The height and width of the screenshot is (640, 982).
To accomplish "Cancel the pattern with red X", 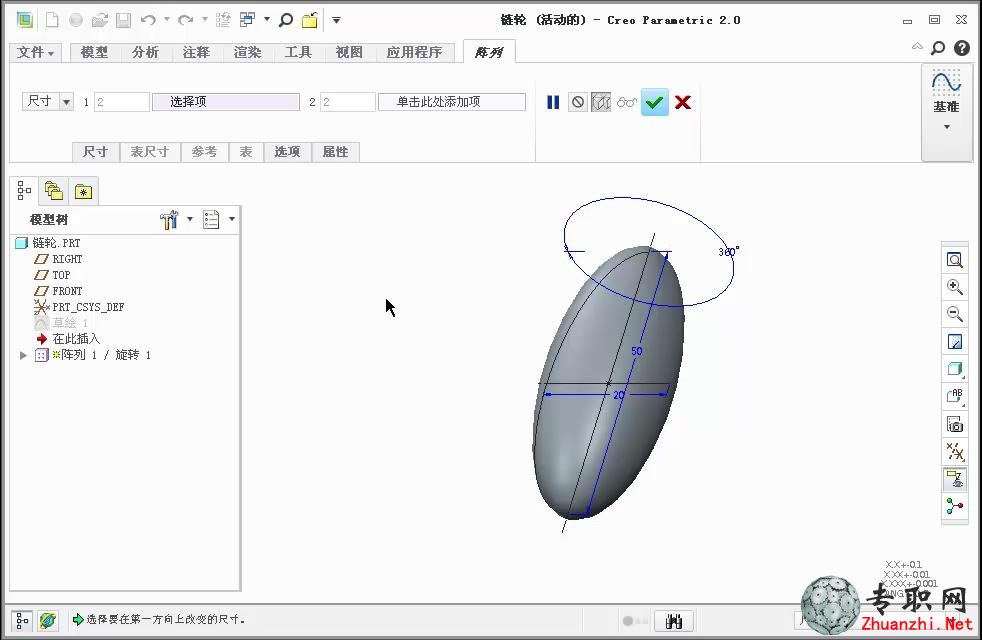I will click(683, 102).
